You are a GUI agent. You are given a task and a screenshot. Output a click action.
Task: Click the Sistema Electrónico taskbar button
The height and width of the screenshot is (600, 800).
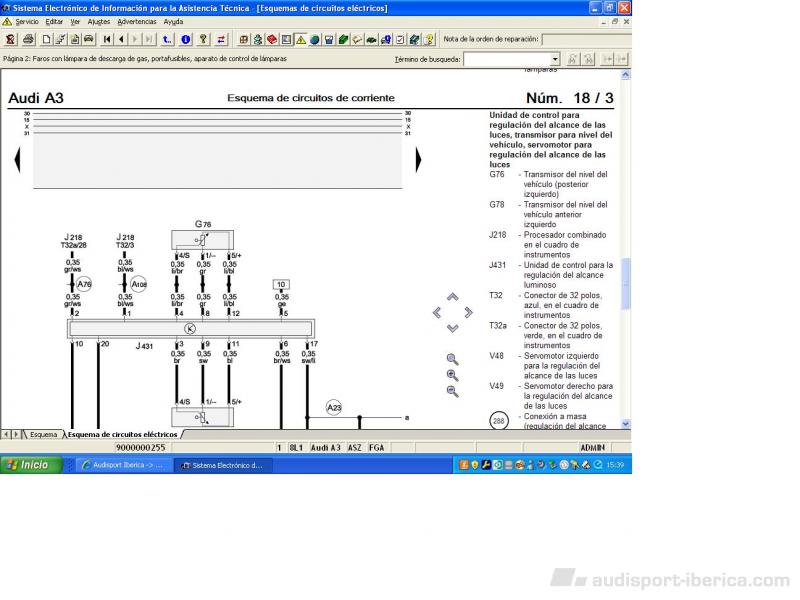(223, 465)
